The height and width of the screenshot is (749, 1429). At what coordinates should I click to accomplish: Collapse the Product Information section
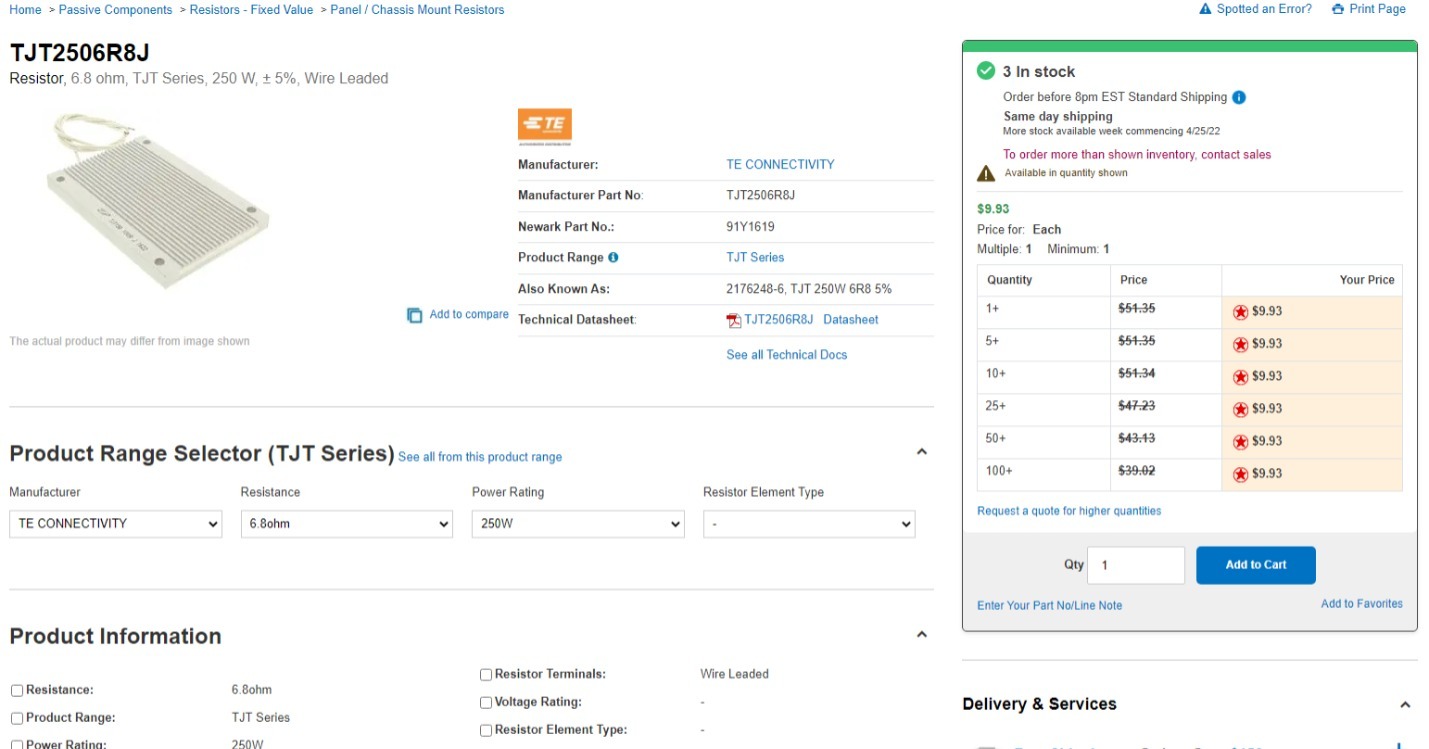[x=922, y=634]
